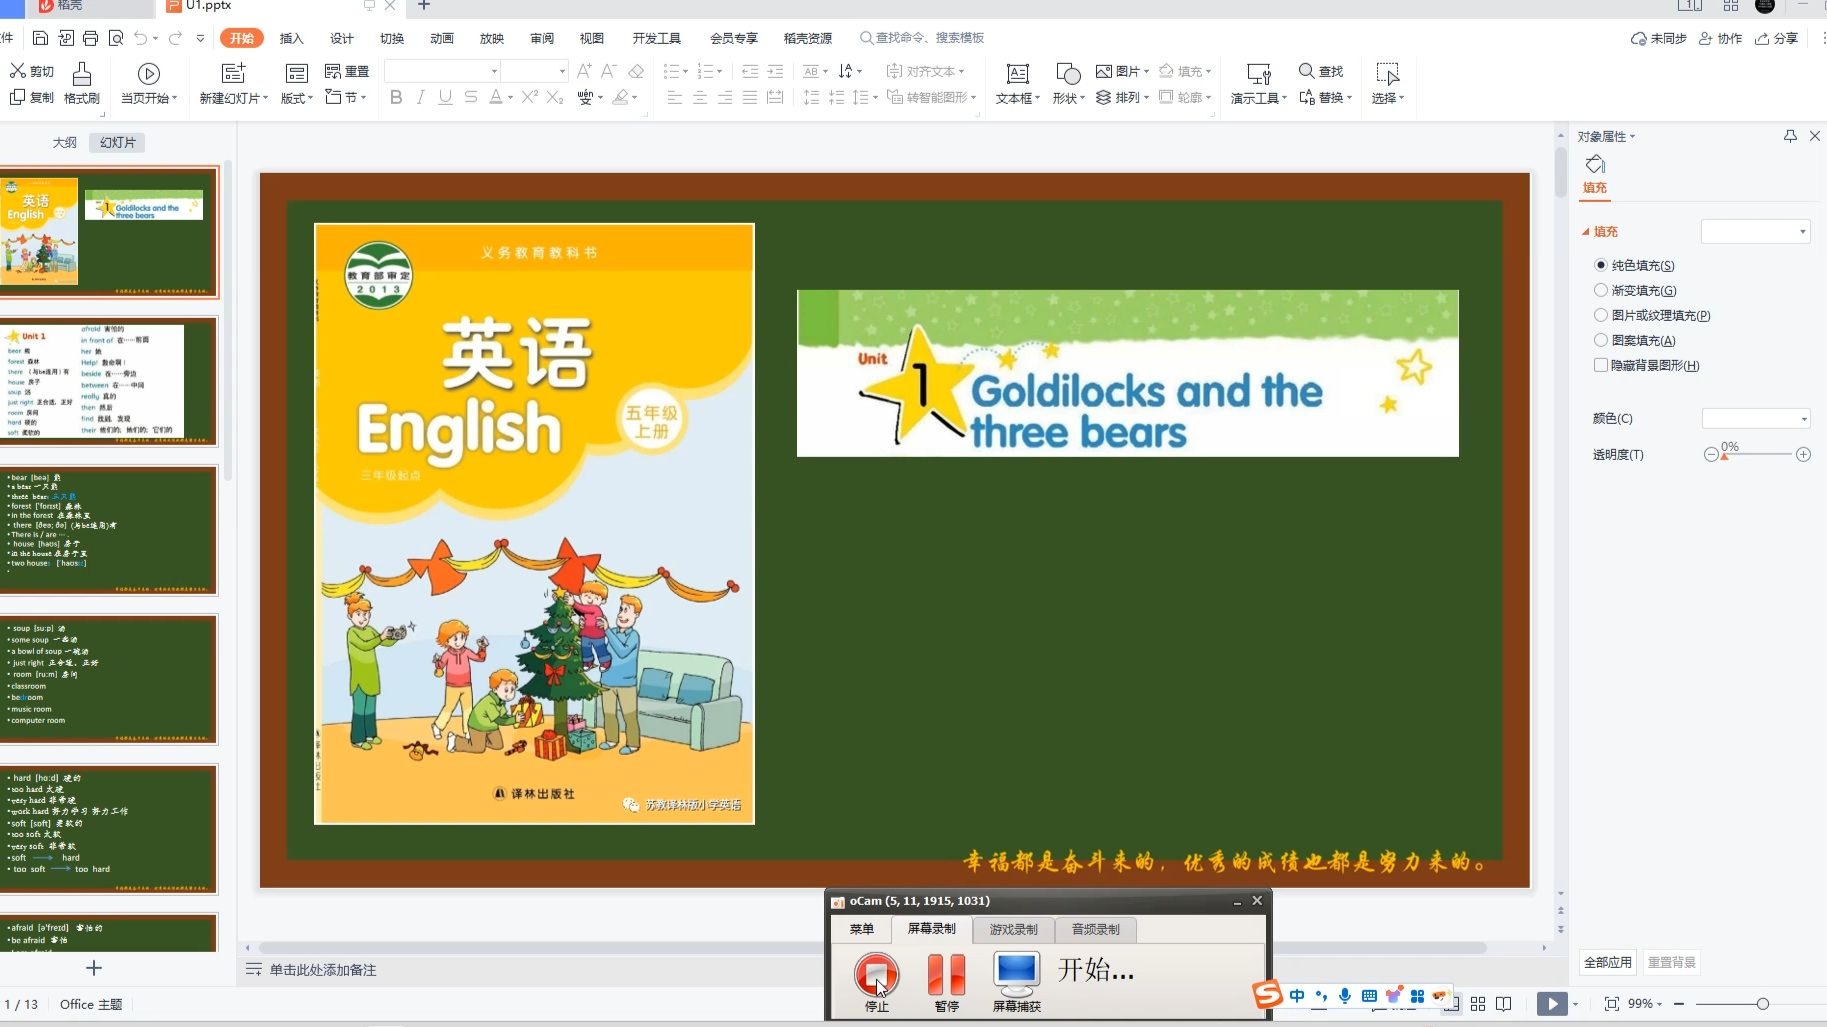Select Picture or Texture Fill (图片或纹理填充)
Image resolution: width=1827 pixels, height=1027 pixels.
pos(1601,315)
